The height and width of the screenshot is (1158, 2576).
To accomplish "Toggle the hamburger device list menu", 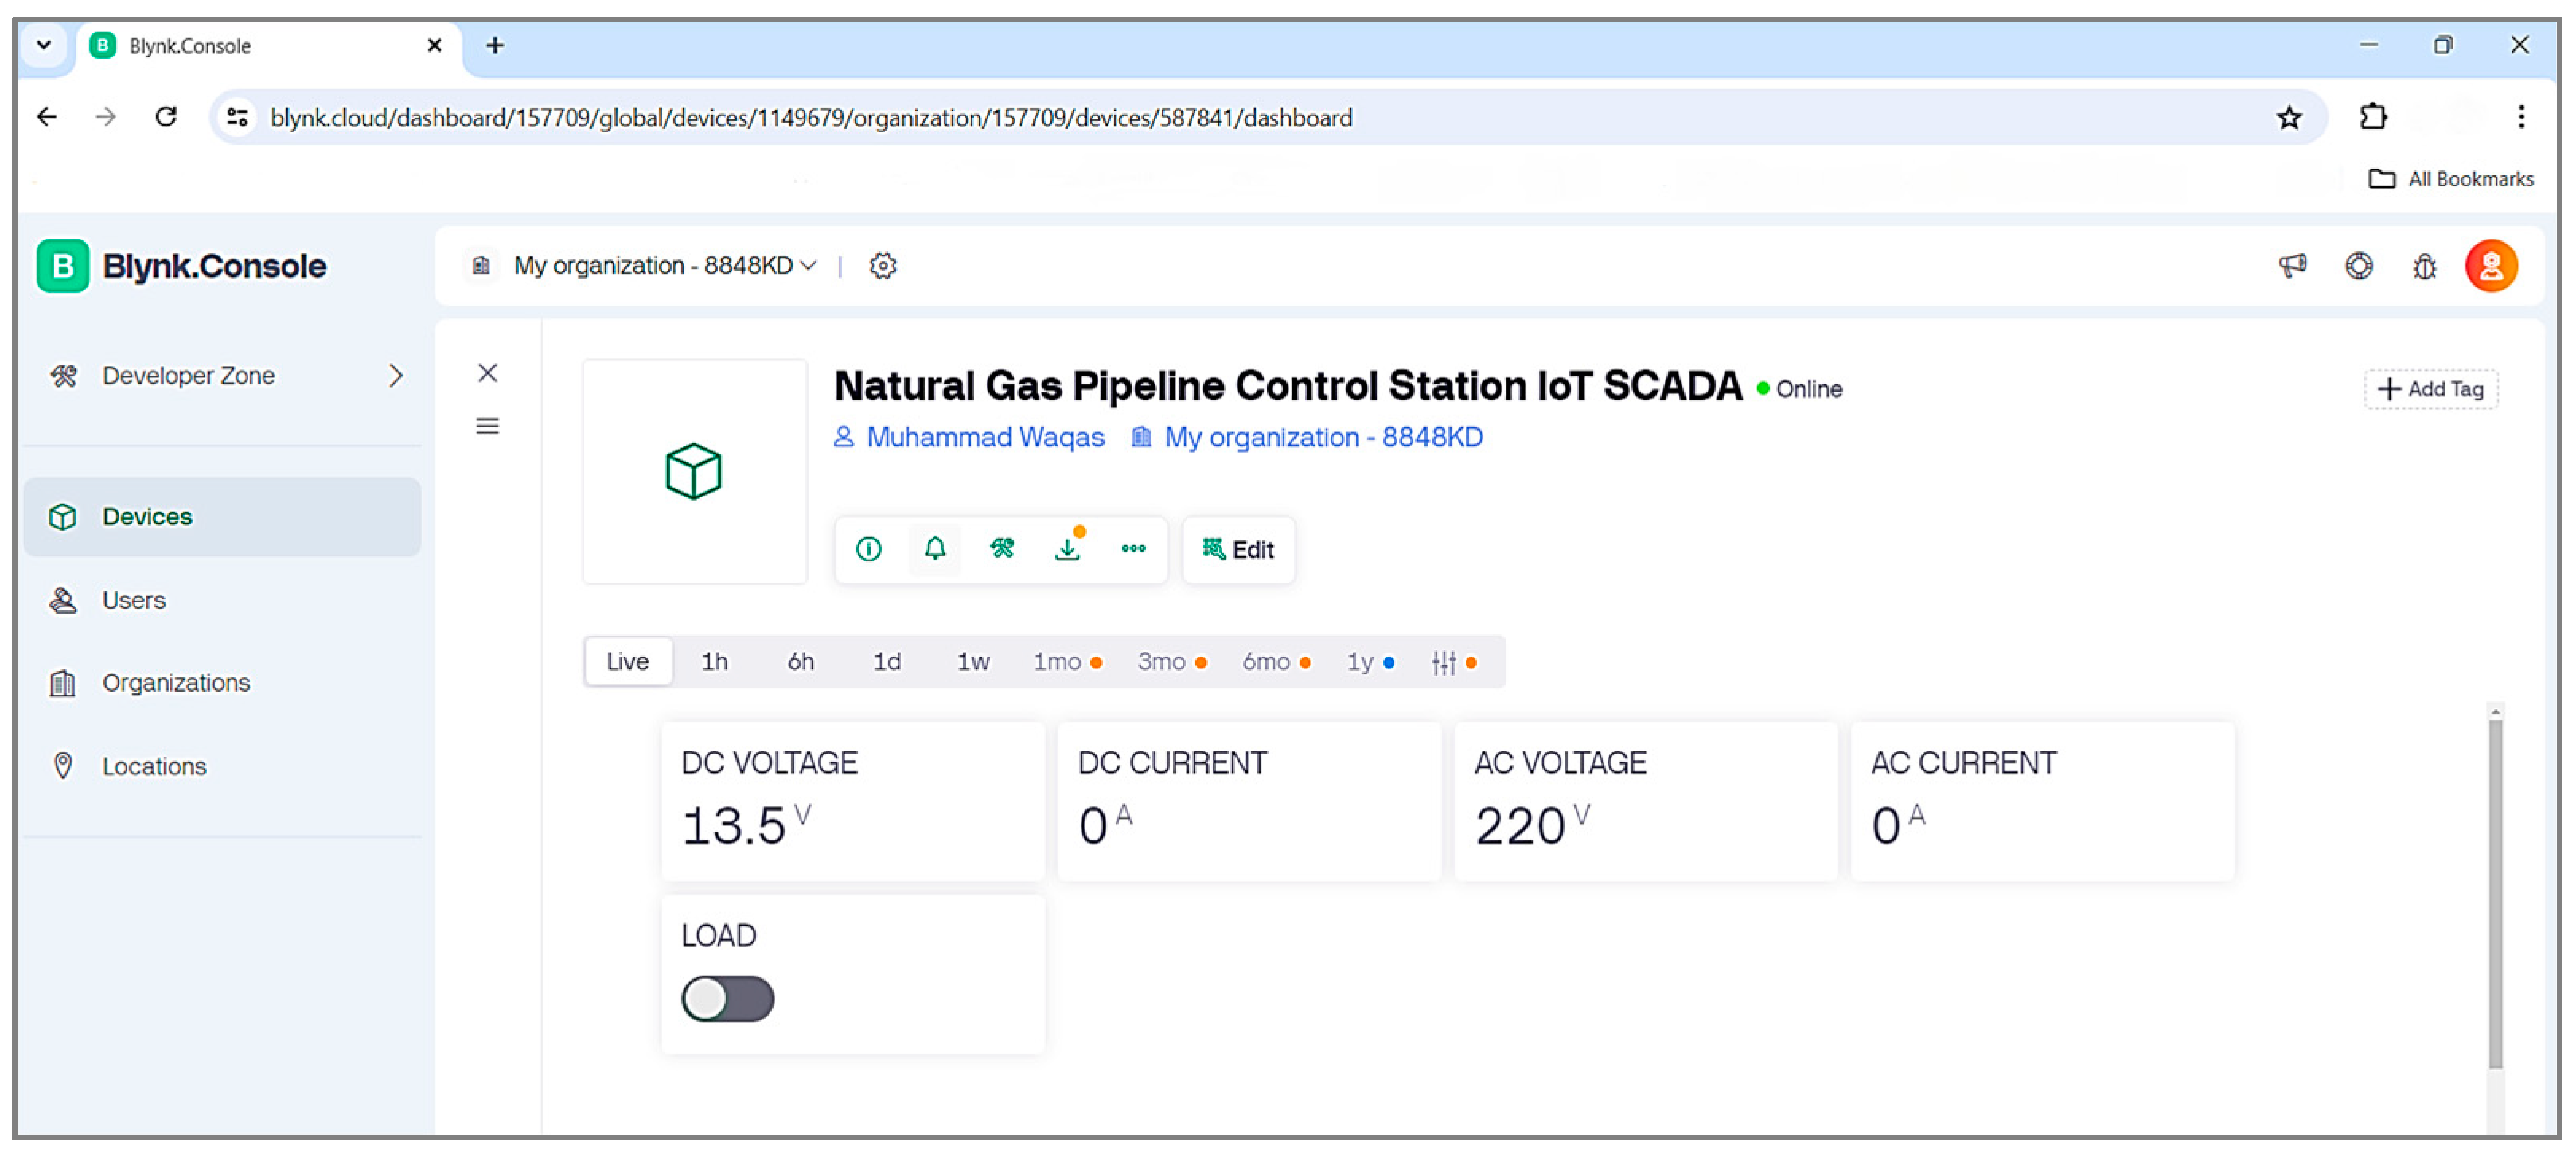I will pos(487,427).
